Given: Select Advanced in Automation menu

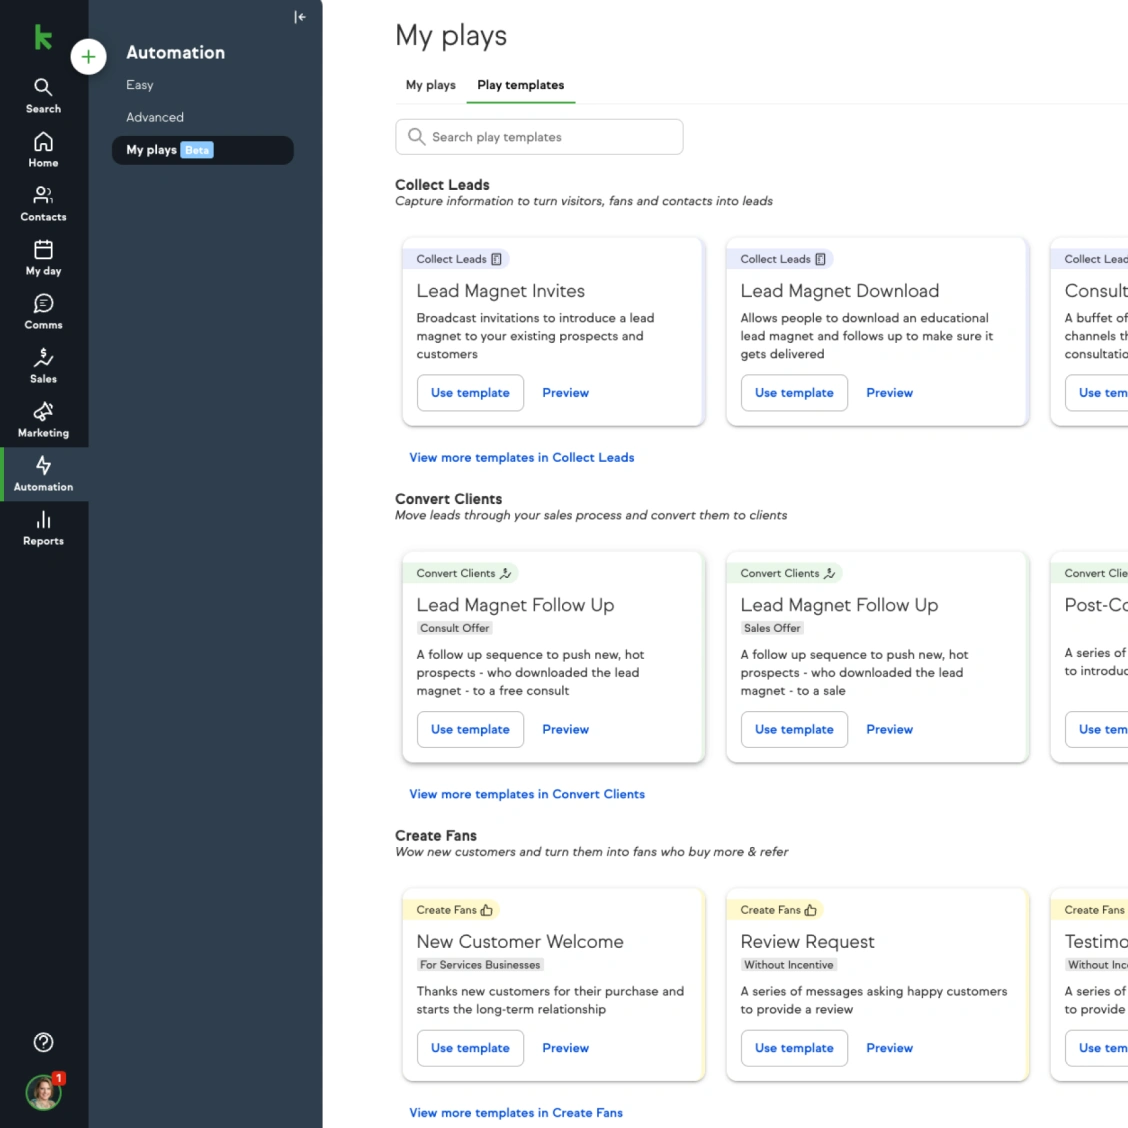Looking at the screenshot, I should [x=155, y=117].
